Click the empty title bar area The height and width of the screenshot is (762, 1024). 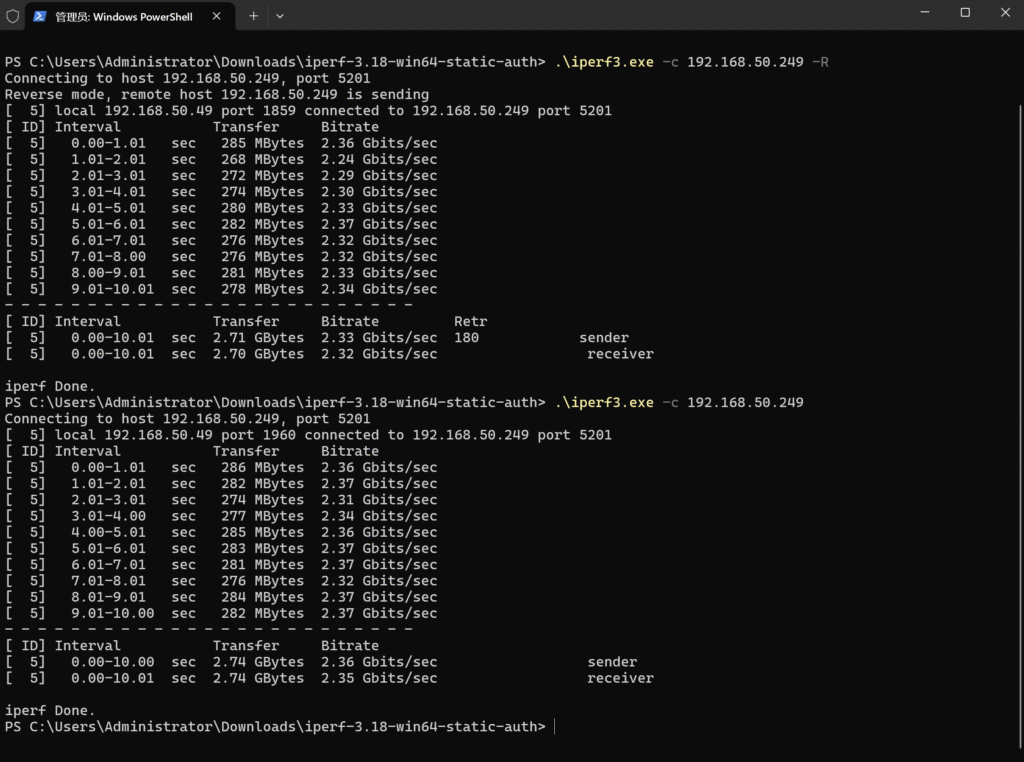pos(600,16)
